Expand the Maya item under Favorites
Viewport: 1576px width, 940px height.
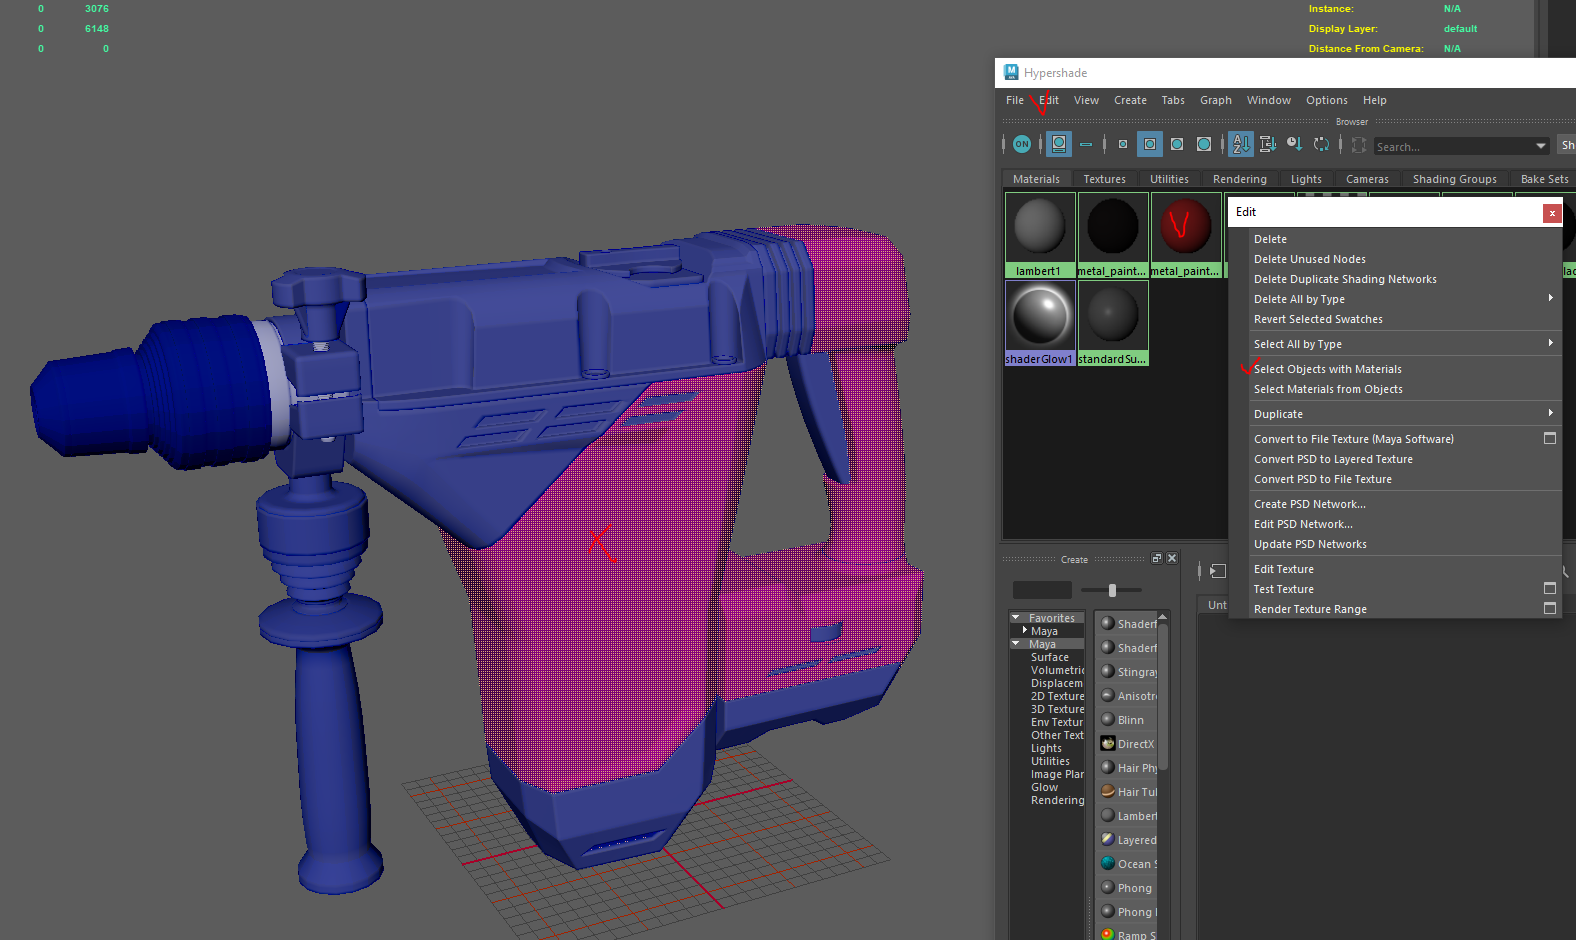pyautogui.click(x=1025, y=631)
